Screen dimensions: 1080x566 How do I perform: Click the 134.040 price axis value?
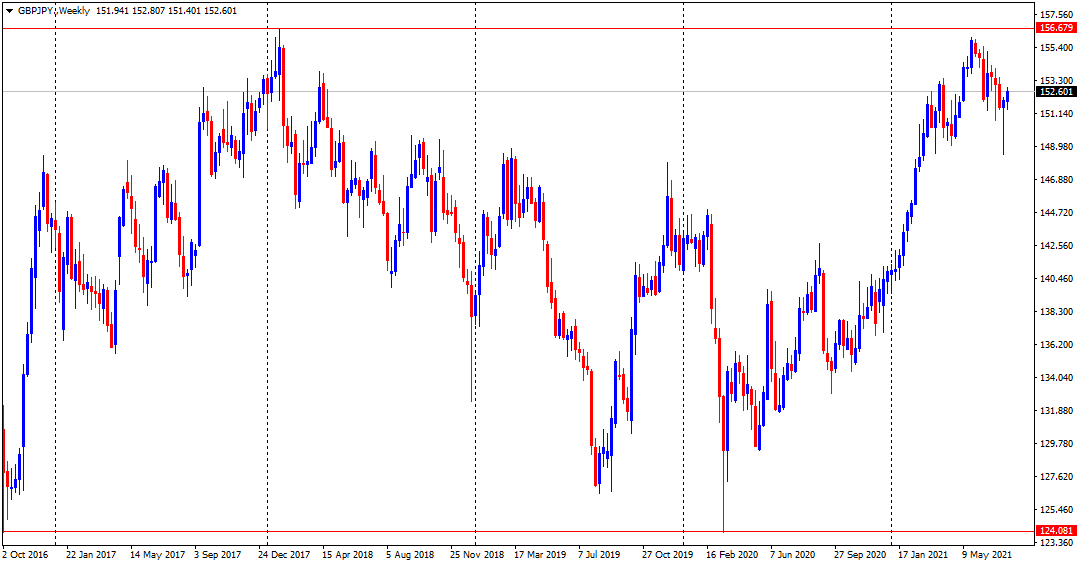(x=1057, y=378)
